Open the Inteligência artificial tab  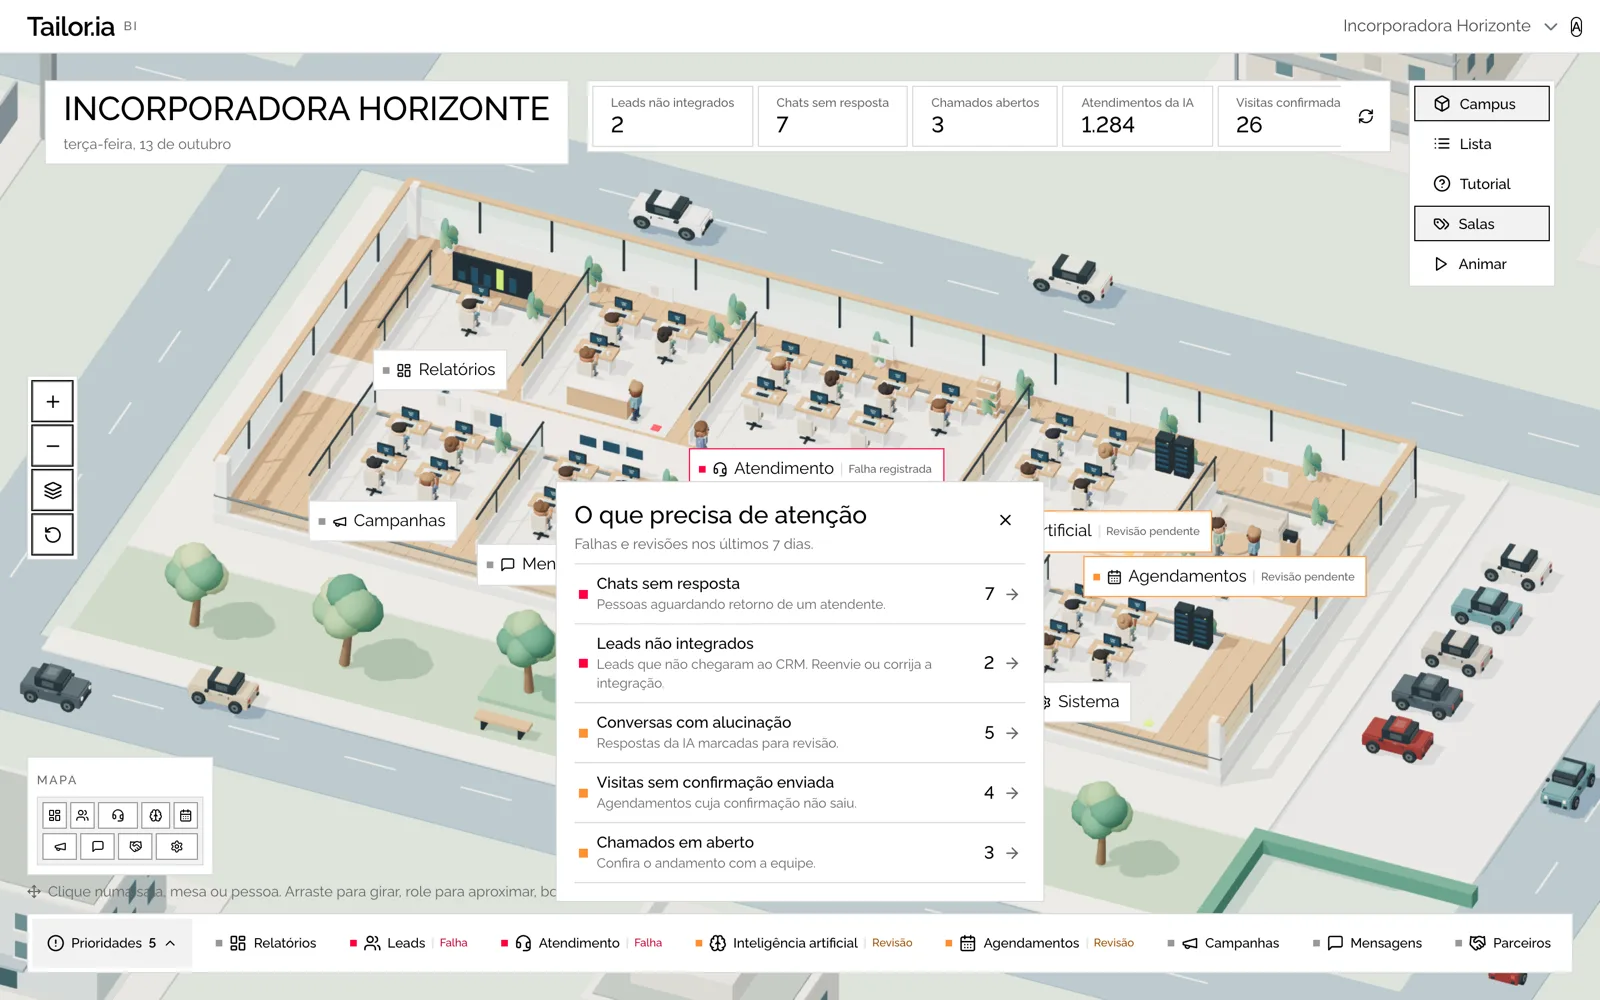click(x=804, y=943)
